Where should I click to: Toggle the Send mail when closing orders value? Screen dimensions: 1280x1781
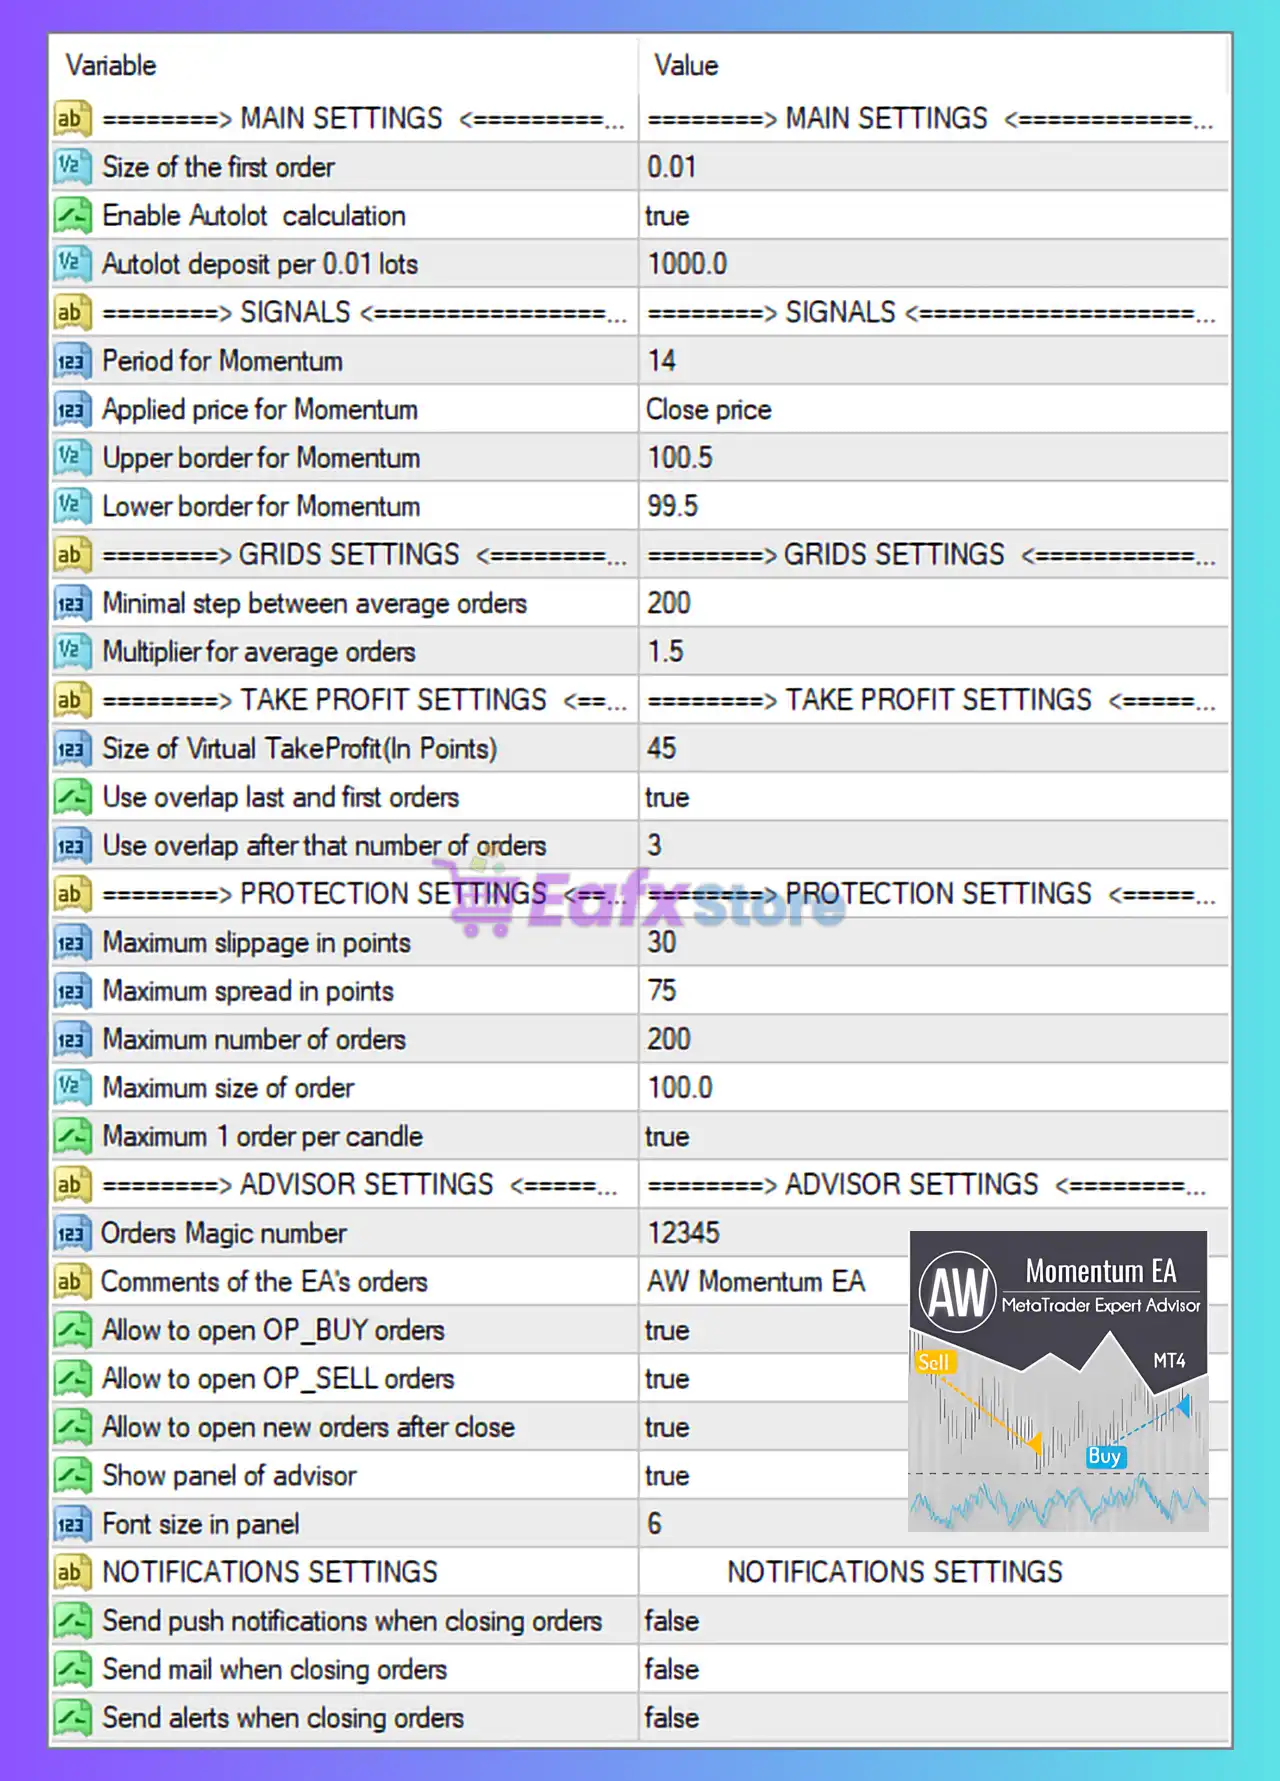click(671, 1670)
